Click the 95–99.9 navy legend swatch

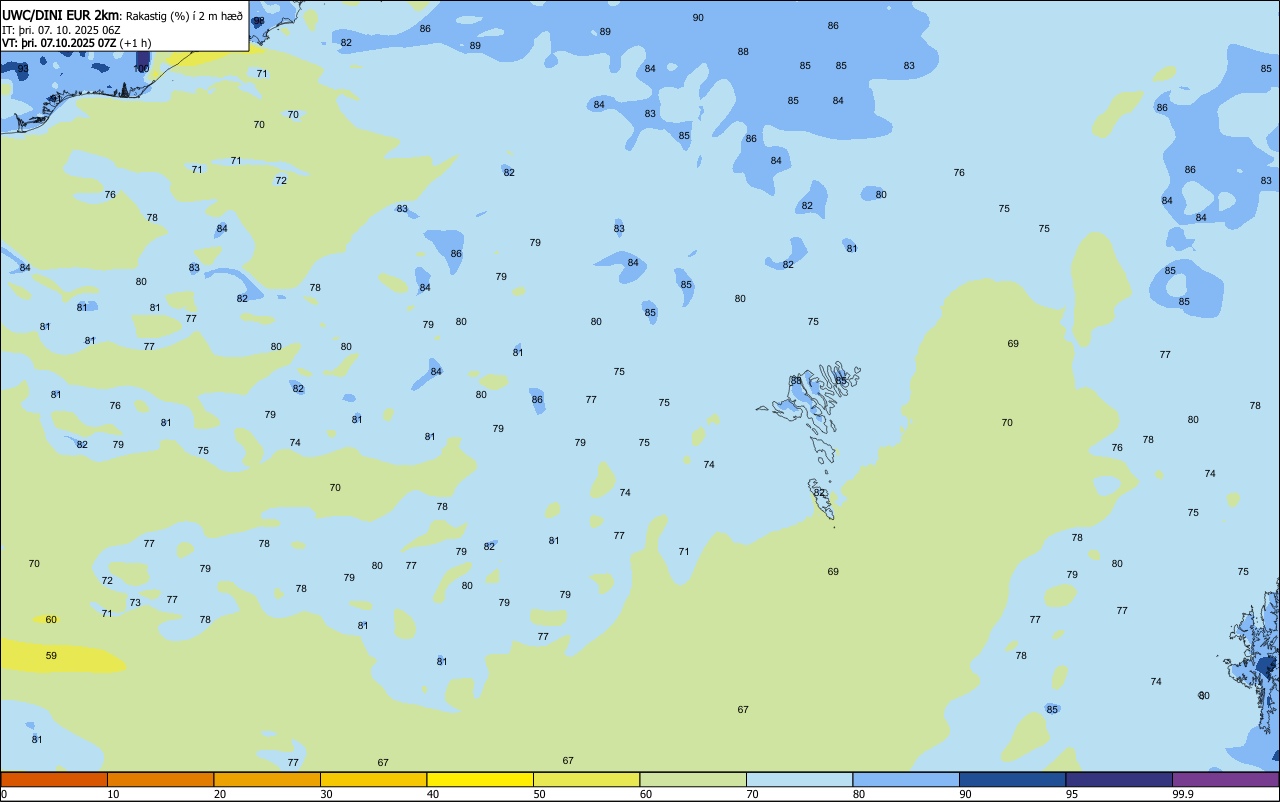point(1119,779)
